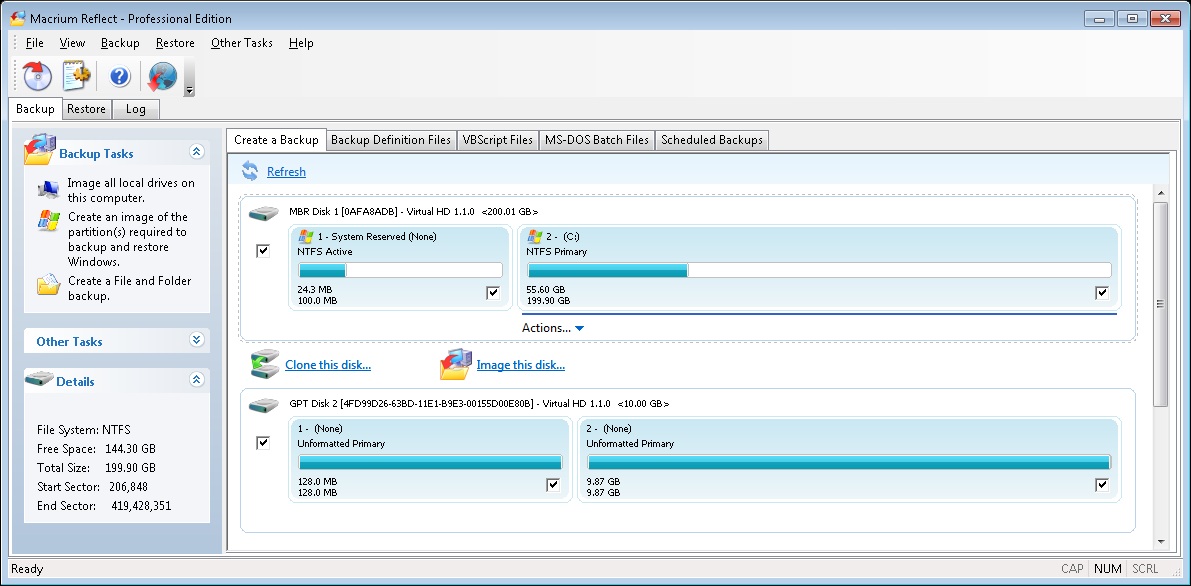Viewport: 1191px width, 586px height.
Task: Open the defaults settings notepad-gear toolbar icon
Action: point(77,76)
